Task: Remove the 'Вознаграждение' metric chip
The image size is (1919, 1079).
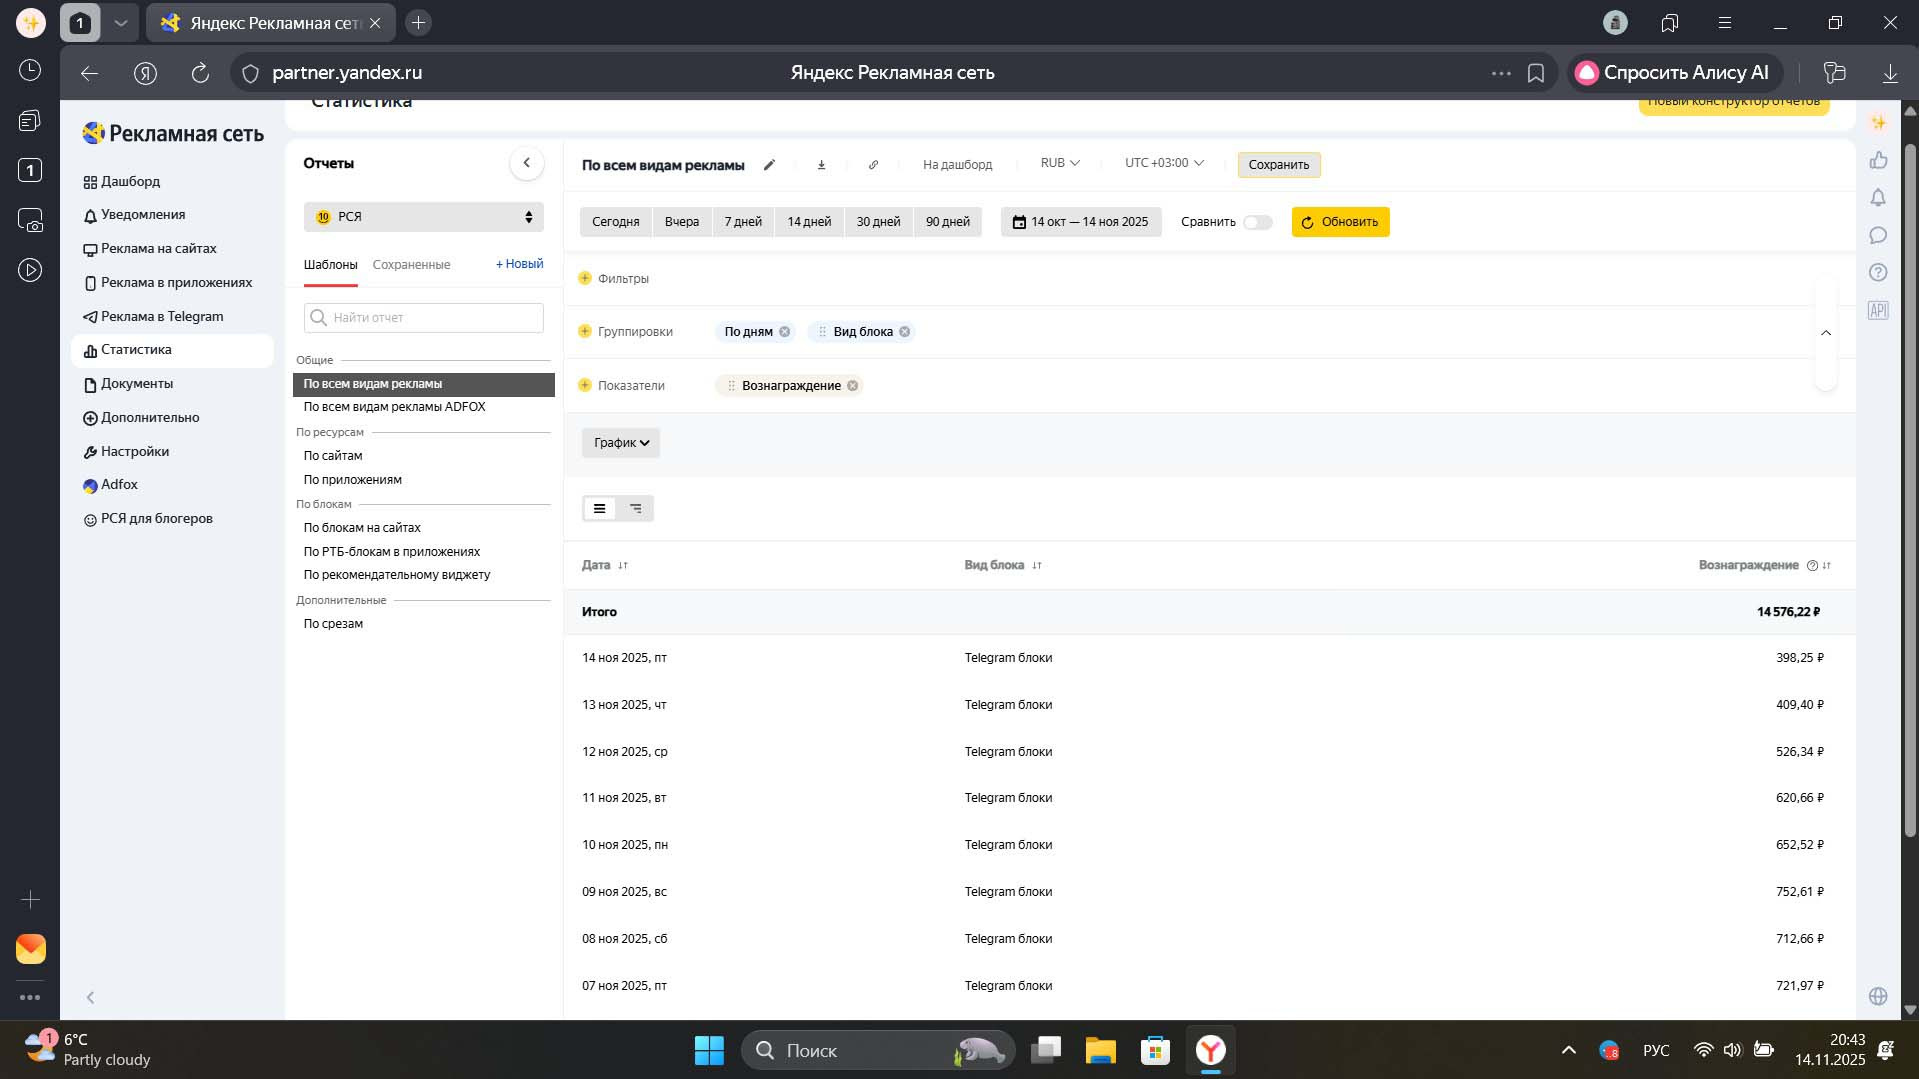Action: (x=853, y=386)
